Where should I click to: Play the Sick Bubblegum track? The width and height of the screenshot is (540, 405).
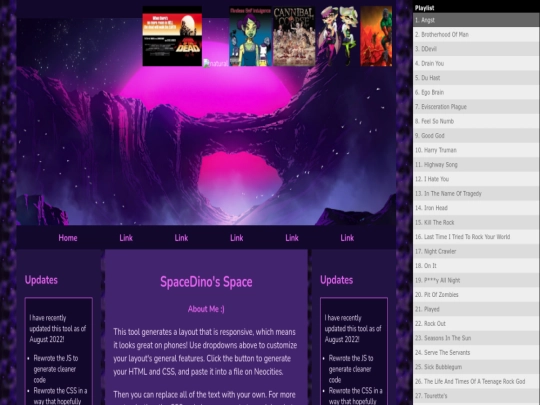point(476,367)
